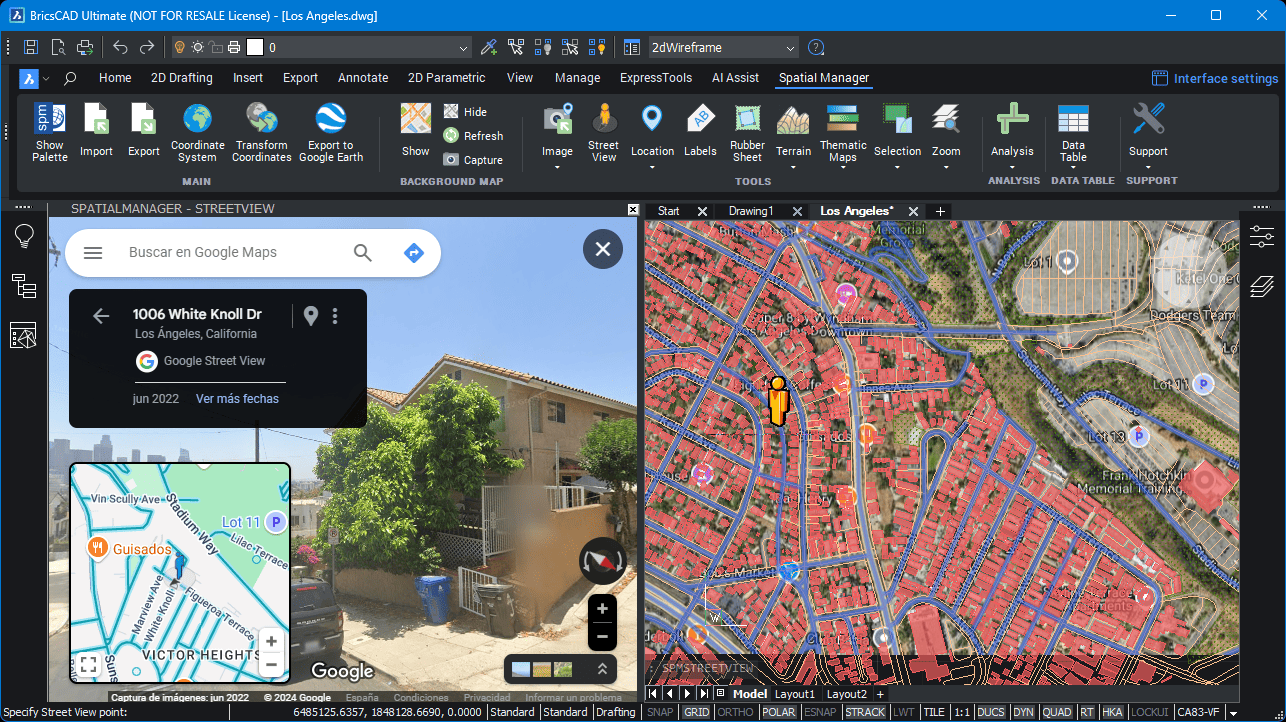The height and width of the screenshot is (722, 1286).
Task: Close the Street View panorama with the X button
Action: 603,249
